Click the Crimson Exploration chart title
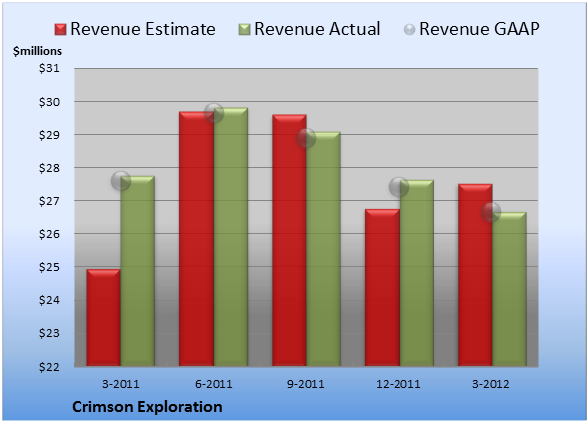The image size is (588, 422). tap(147, 407)
